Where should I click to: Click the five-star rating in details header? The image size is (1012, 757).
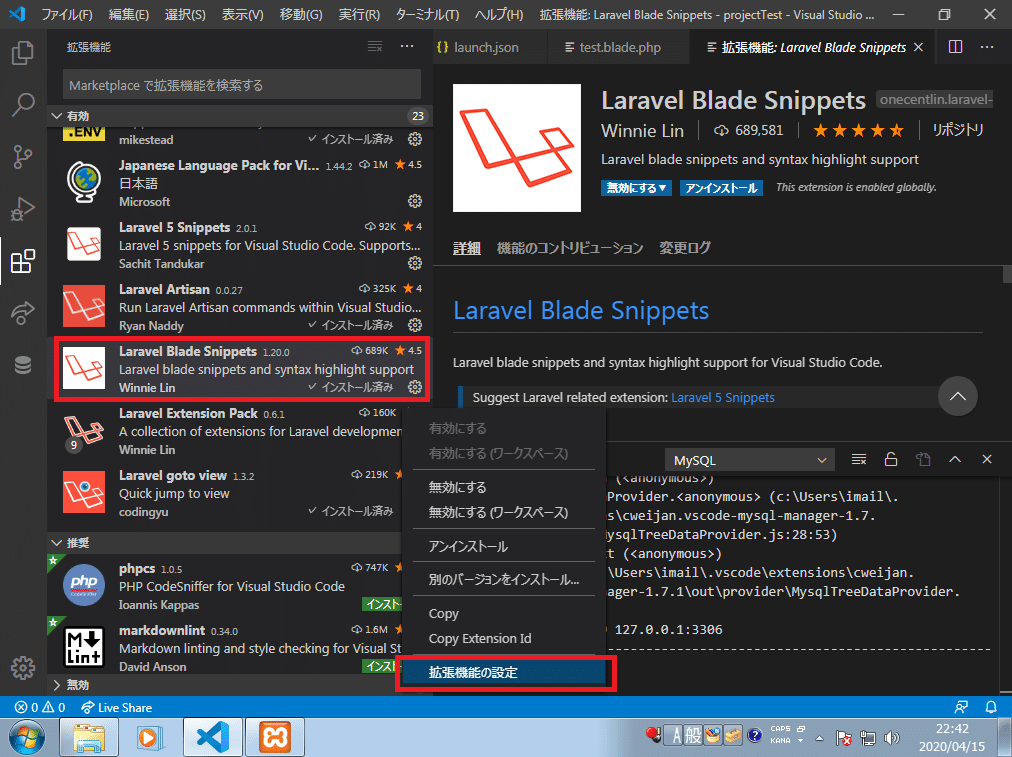[858, 131]
